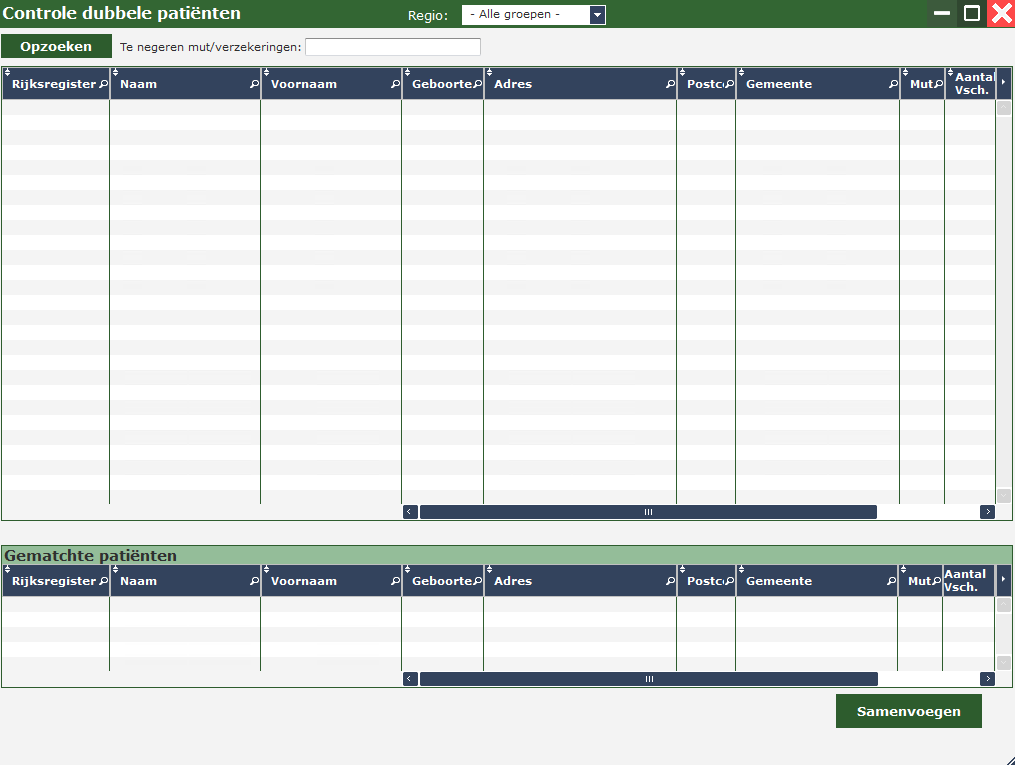Open the Voornaam column search in the upper grid
The image size is (1015, 765).
click(x=395, y=85)
